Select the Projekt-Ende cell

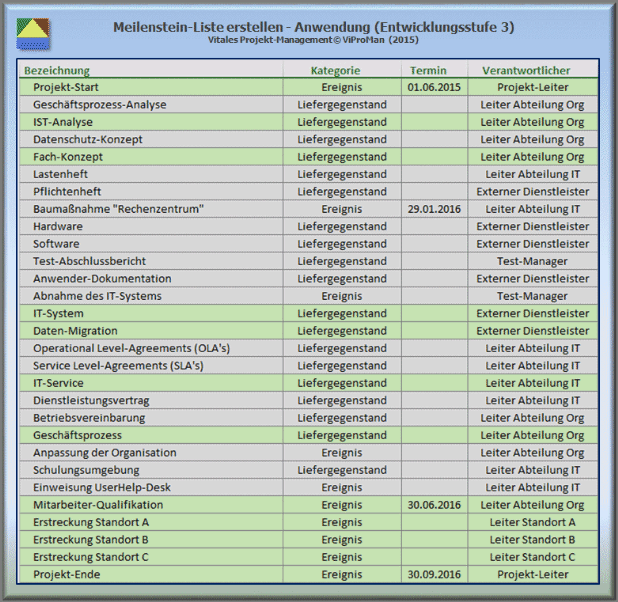tap(151, 574)
